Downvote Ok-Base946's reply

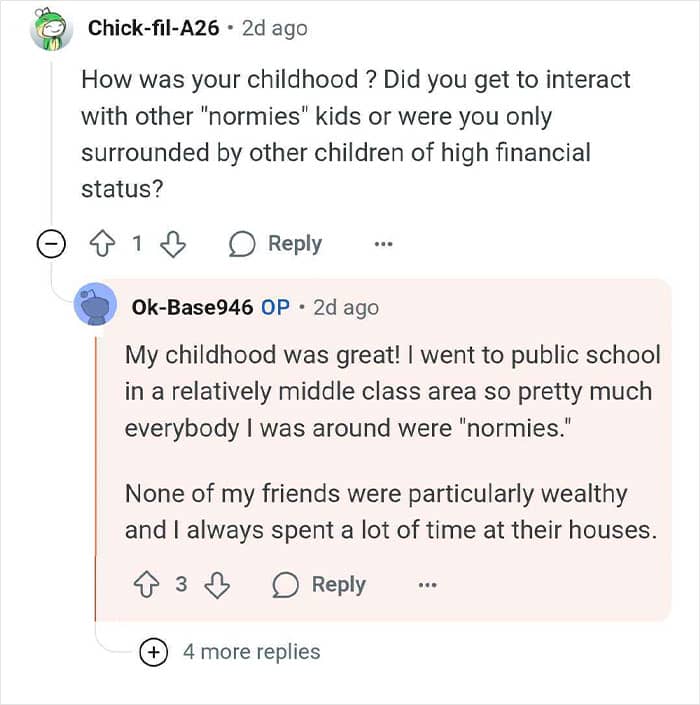(x=217, y=585)
